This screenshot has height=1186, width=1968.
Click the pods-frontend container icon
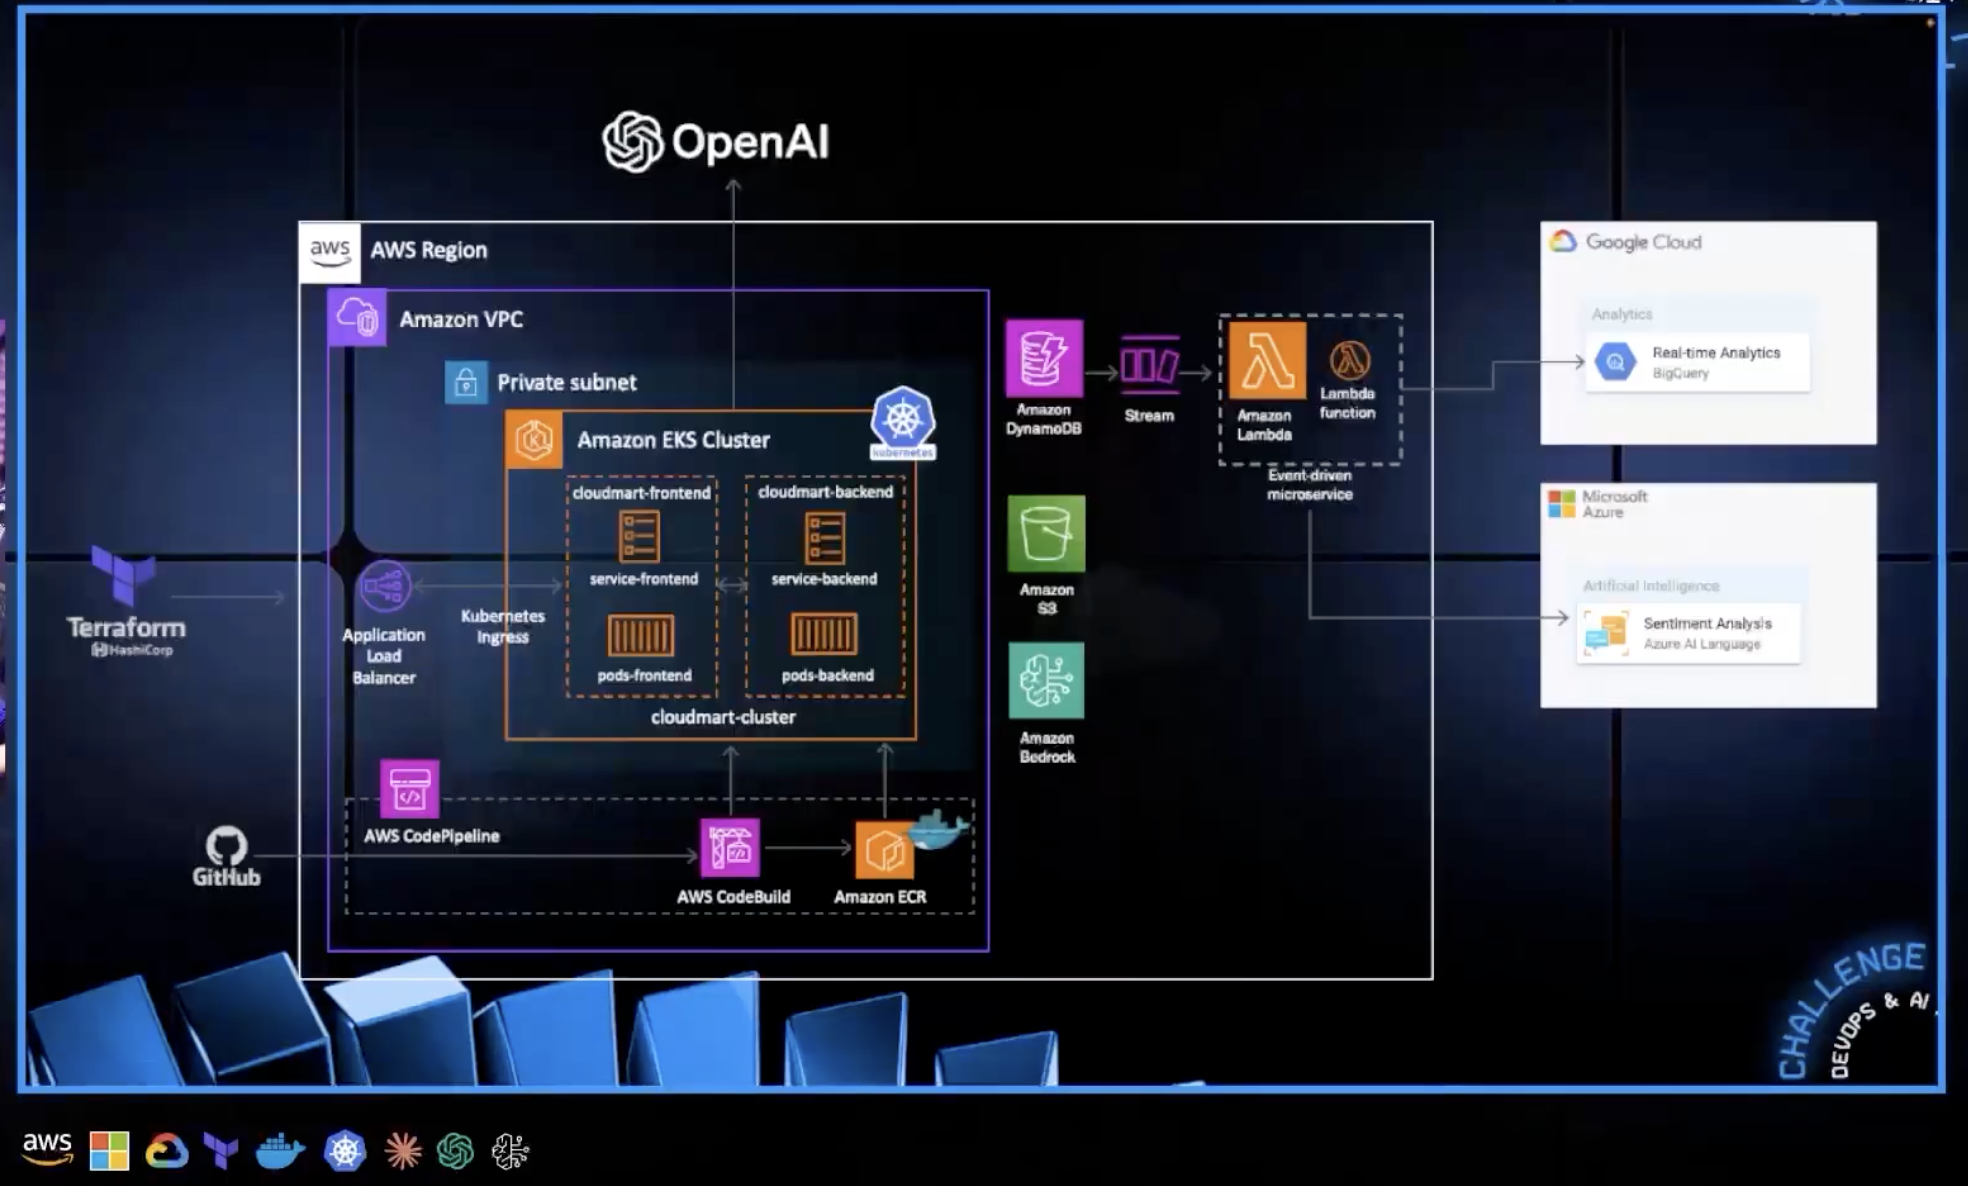[x=641, y=635]
